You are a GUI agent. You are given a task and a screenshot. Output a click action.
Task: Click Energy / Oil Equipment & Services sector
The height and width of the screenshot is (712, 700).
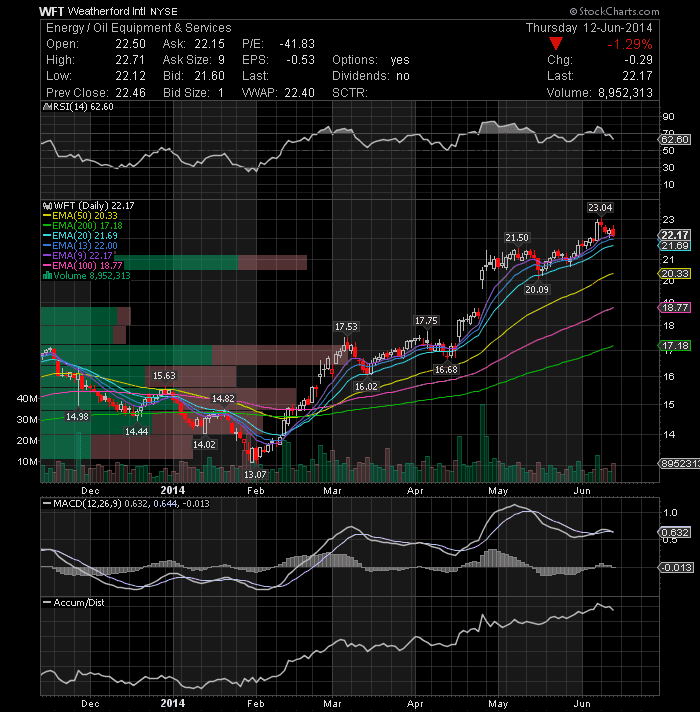[x=138, y=28]
